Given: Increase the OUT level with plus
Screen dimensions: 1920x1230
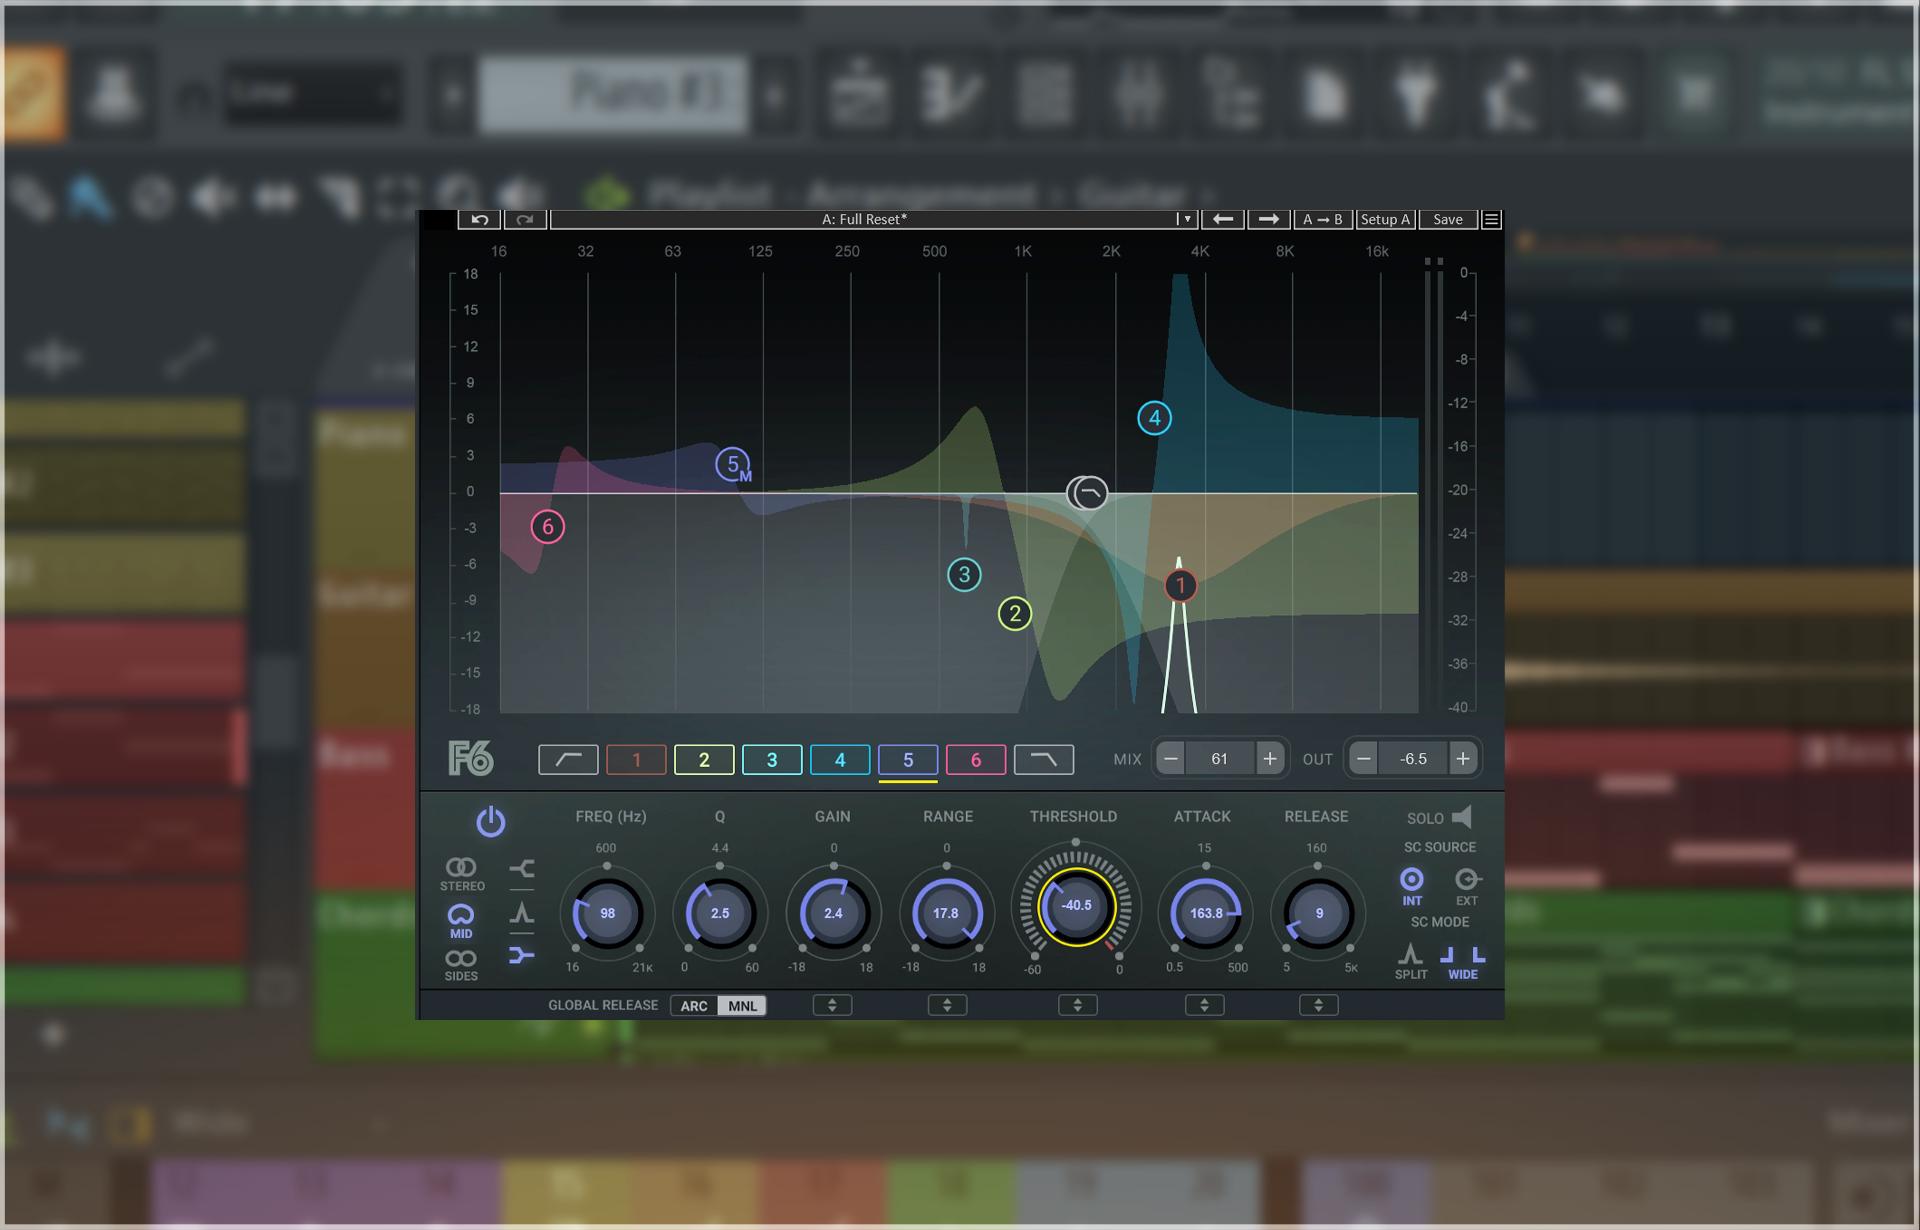Looking at the screenshot, I should pos(1462,759).
